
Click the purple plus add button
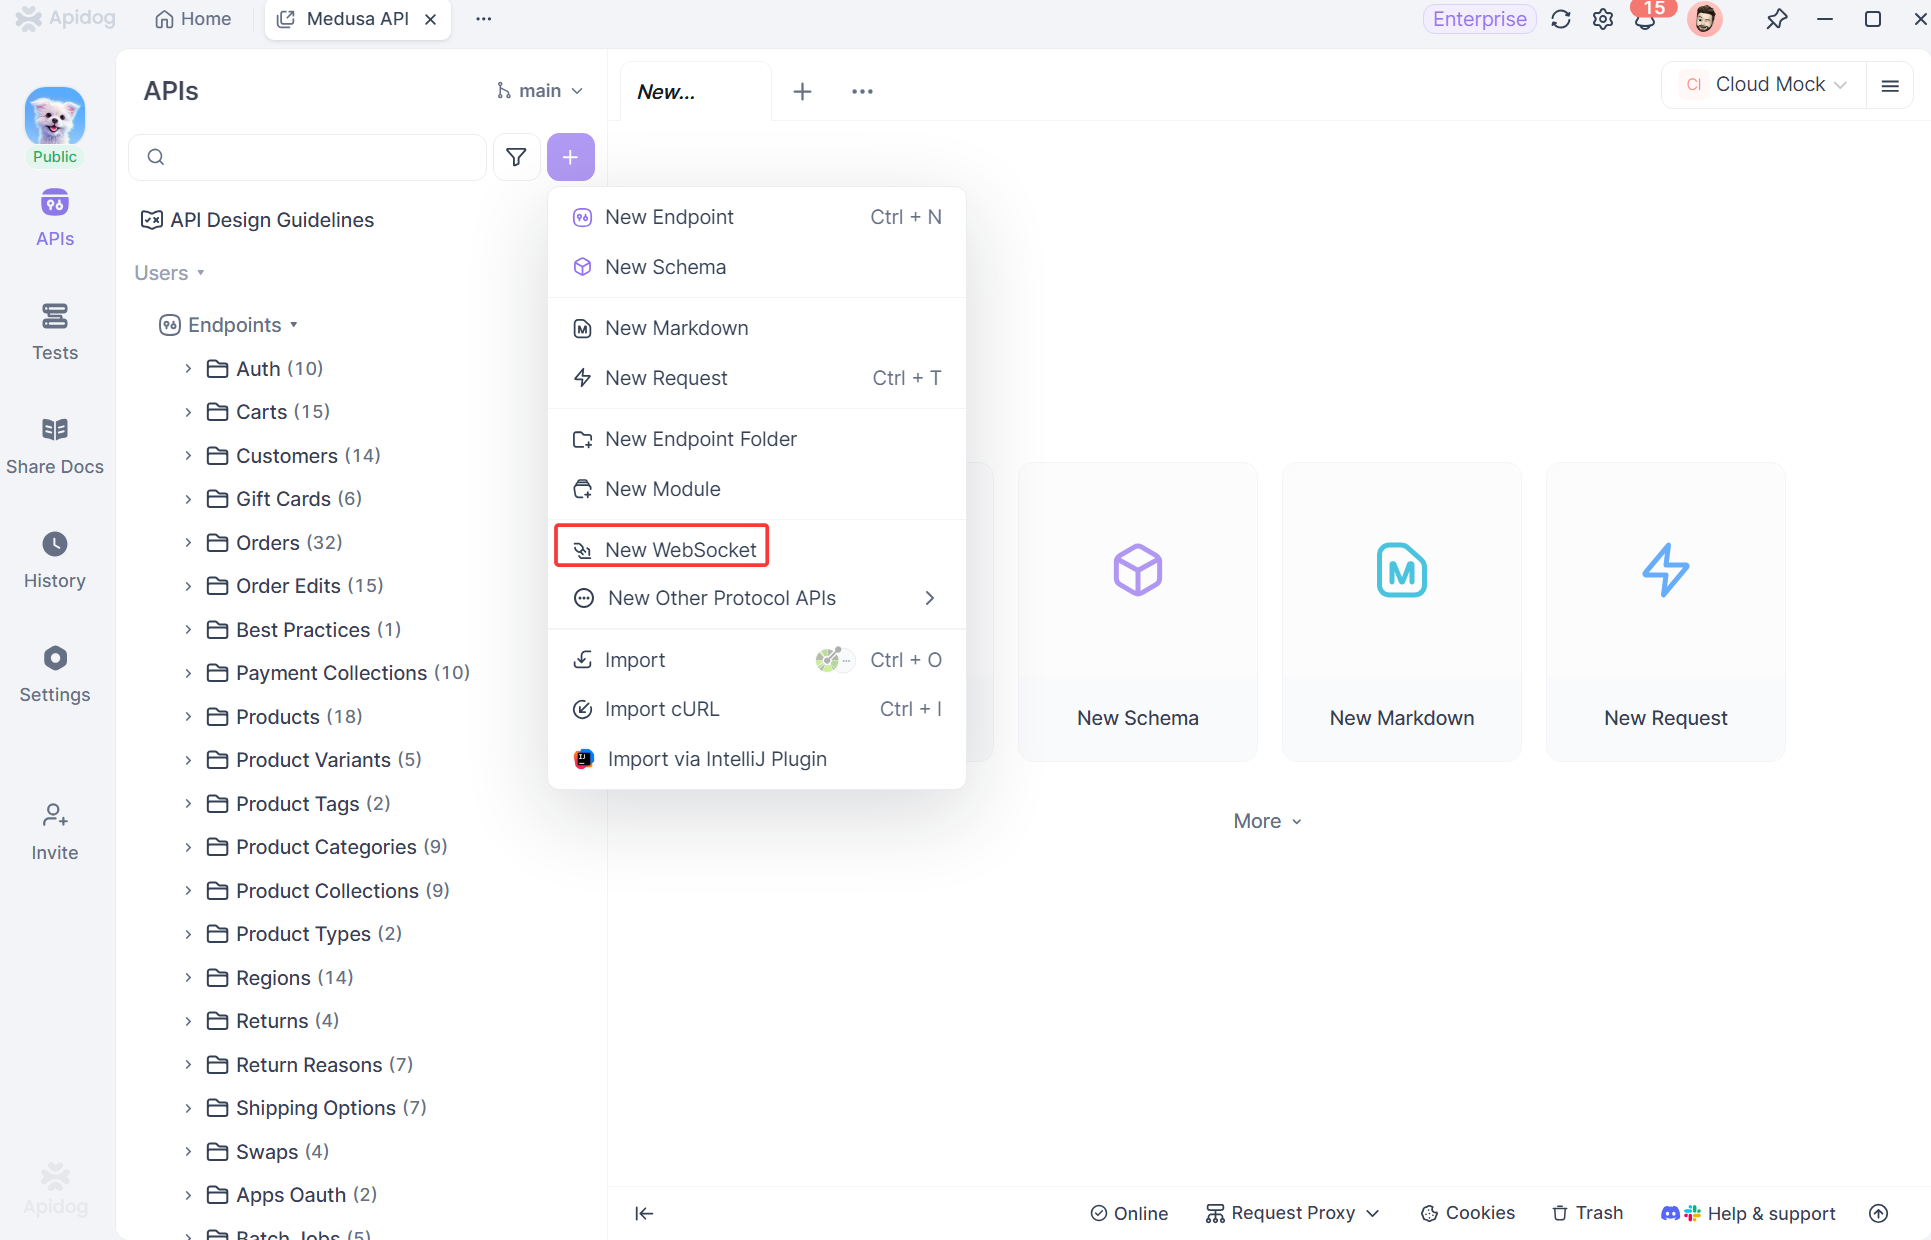point(570,157)
